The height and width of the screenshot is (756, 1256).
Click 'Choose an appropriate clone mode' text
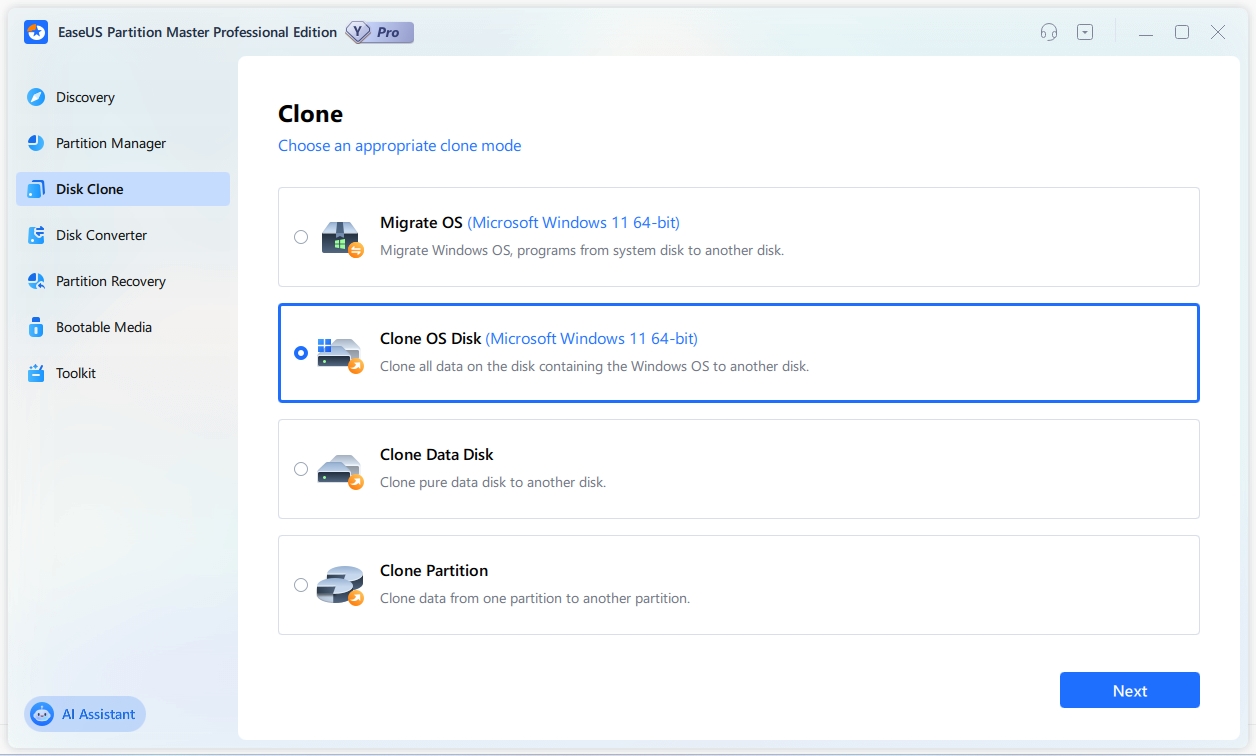(x=400, y=146)
